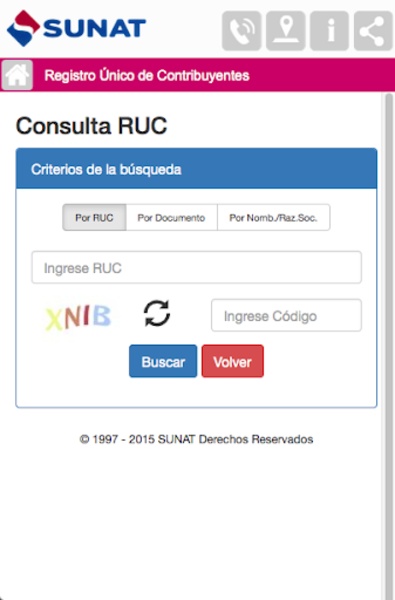
Task: Show the information icon in the header
Action: pos(330,31)
